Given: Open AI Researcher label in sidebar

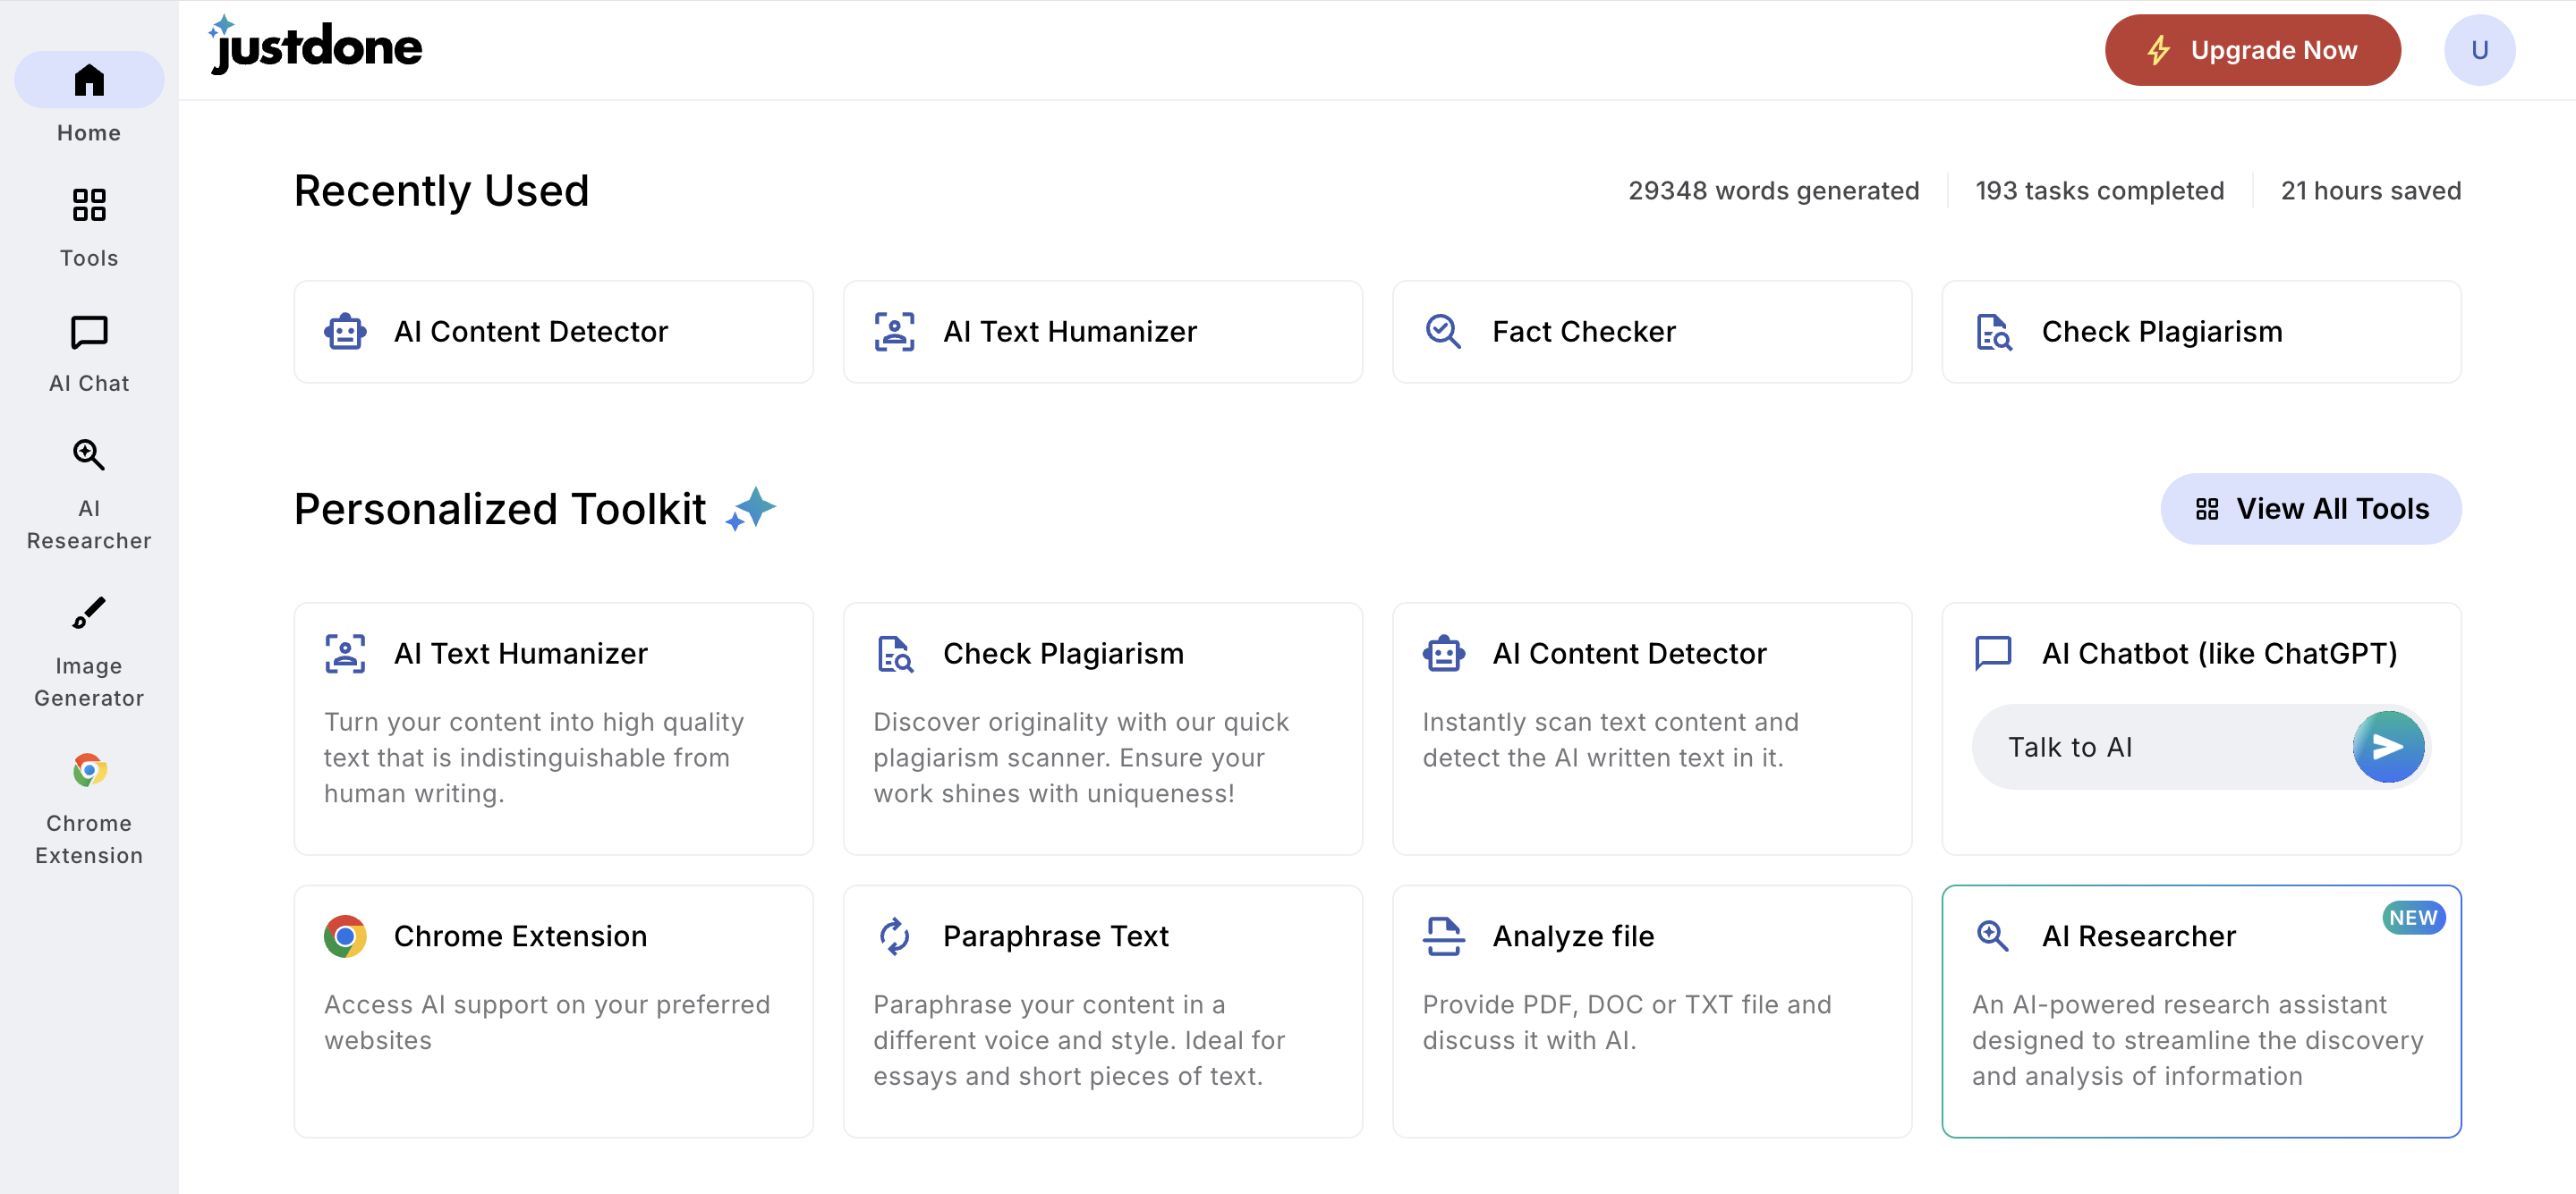Looking at the screenshot, I should point(89,524).
